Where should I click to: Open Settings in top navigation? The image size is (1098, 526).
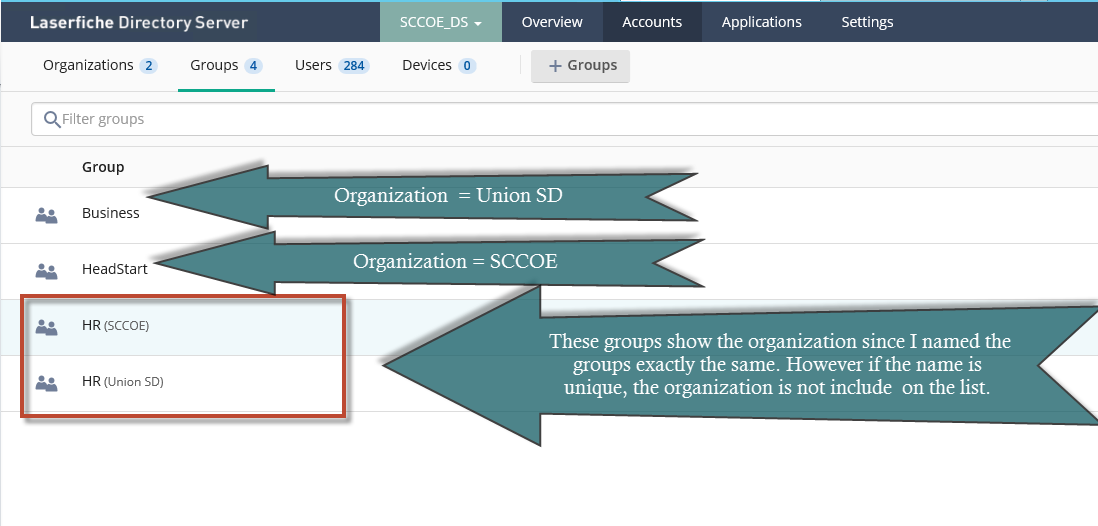click(x=867, y=22)
